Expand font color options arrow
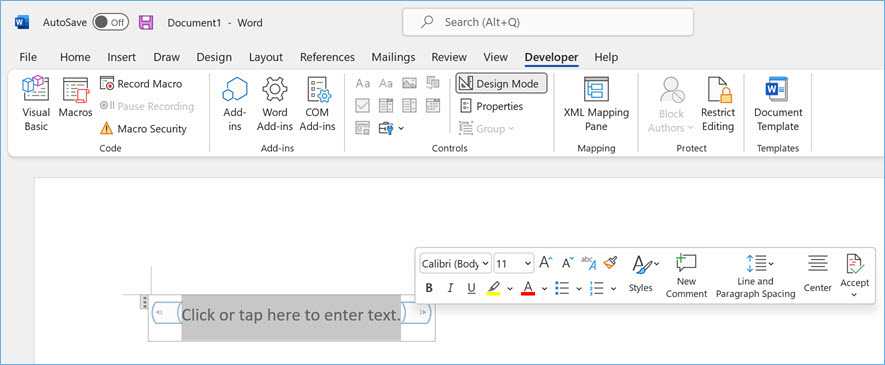Screen dimensions: 885x365 [544, 289]
